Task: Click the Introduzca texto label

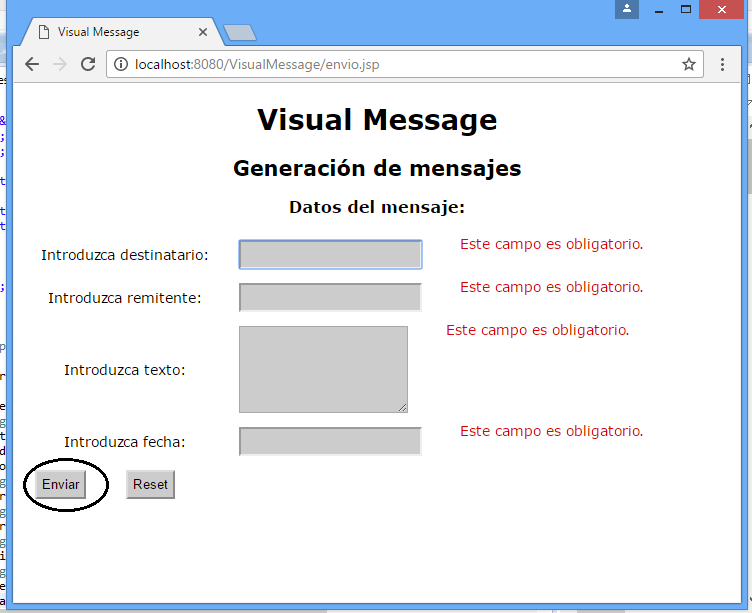Action: point(125,370)
